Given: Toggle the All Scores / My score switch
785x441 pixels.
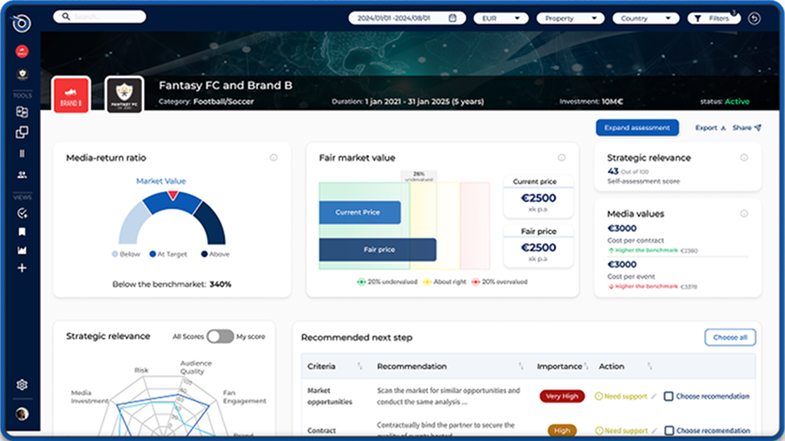Looking at the screenshot, I should point(219,337).
